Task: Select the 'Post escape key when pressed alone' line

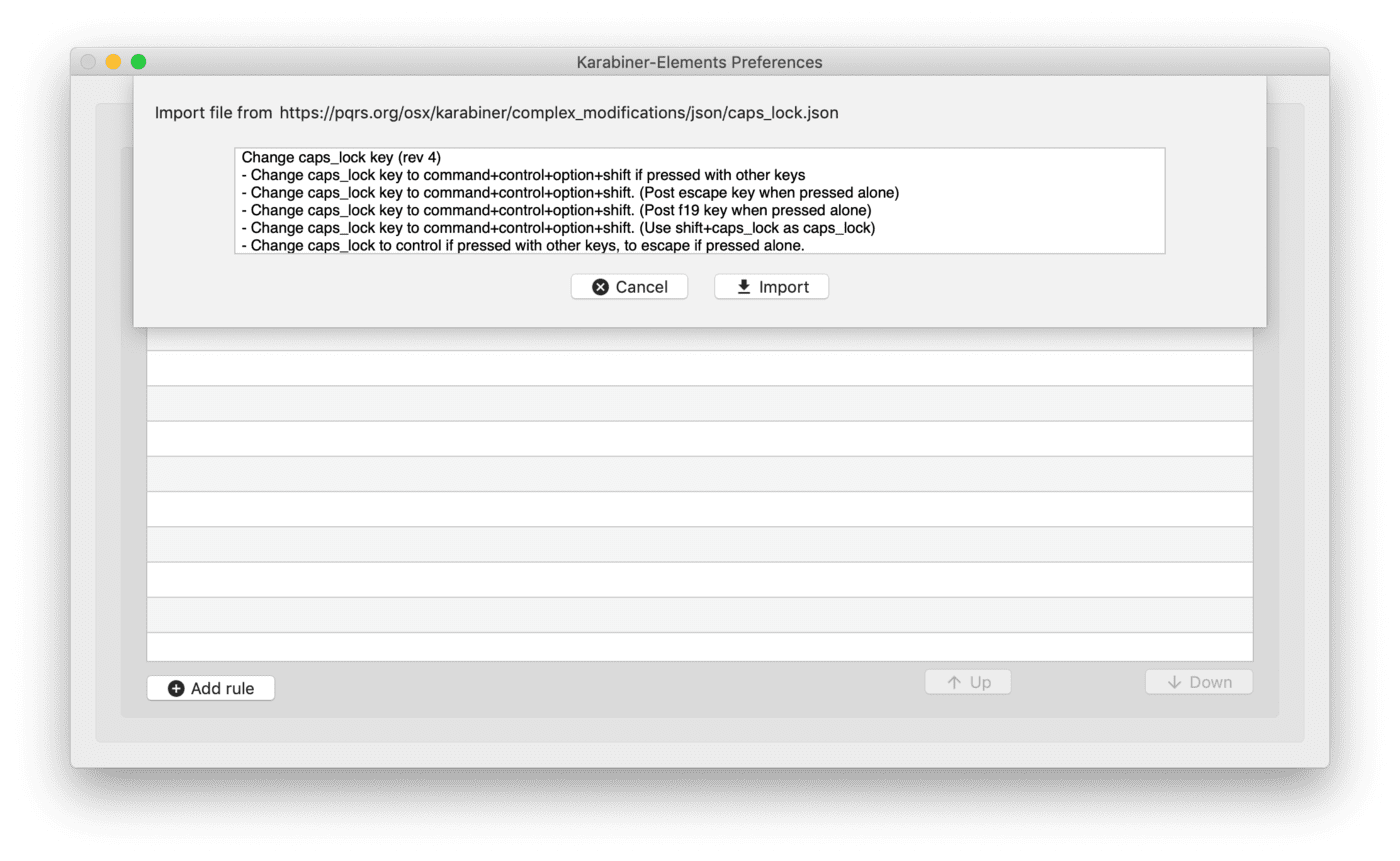Action: click(x=570, y=193)
